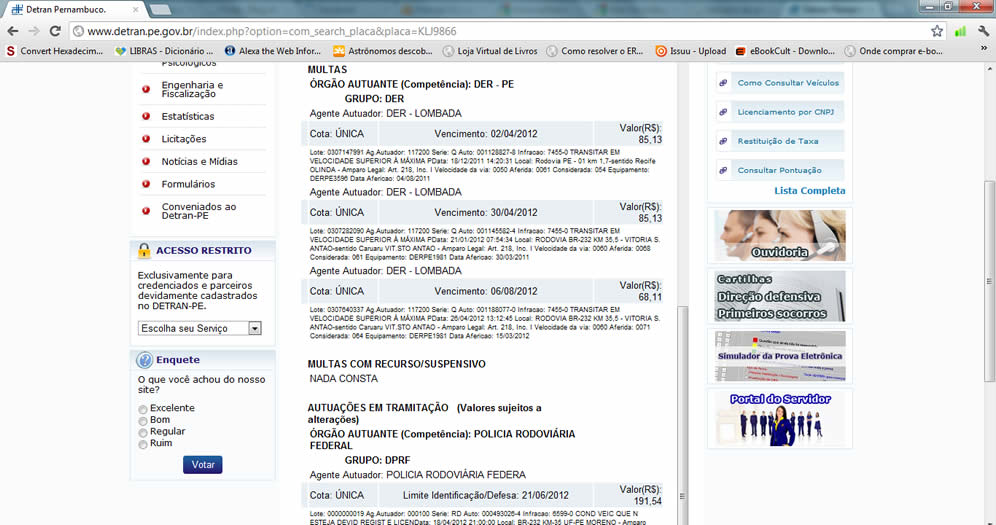Click the green signal bars extension icon
The image size is (996, 525).
click(x=960, y=31)
